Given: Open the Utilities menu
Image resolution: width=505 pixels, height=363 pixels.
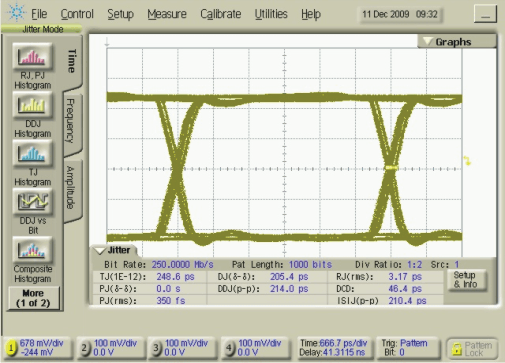Looking at the screenshot, I should [x=271, y=14].
